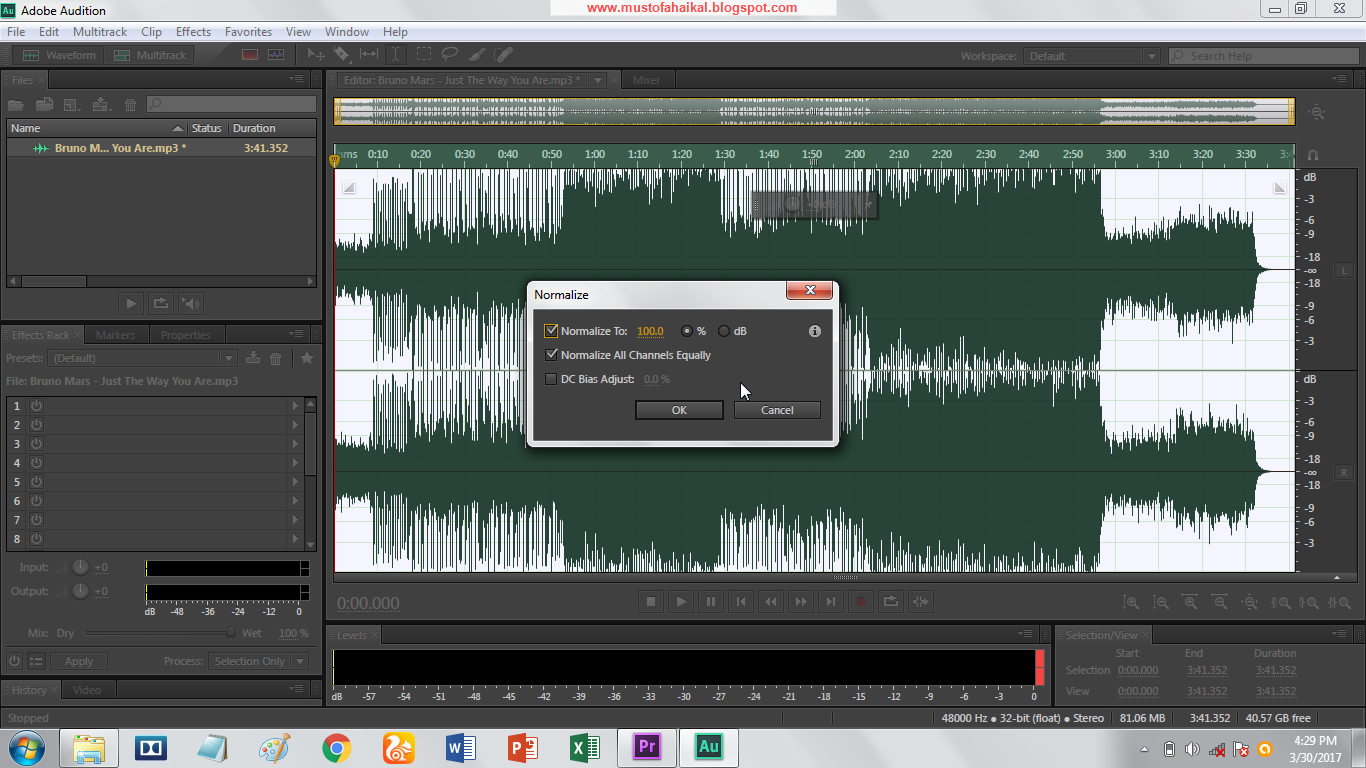Select the Time Selection tool

tap(396, 55)
